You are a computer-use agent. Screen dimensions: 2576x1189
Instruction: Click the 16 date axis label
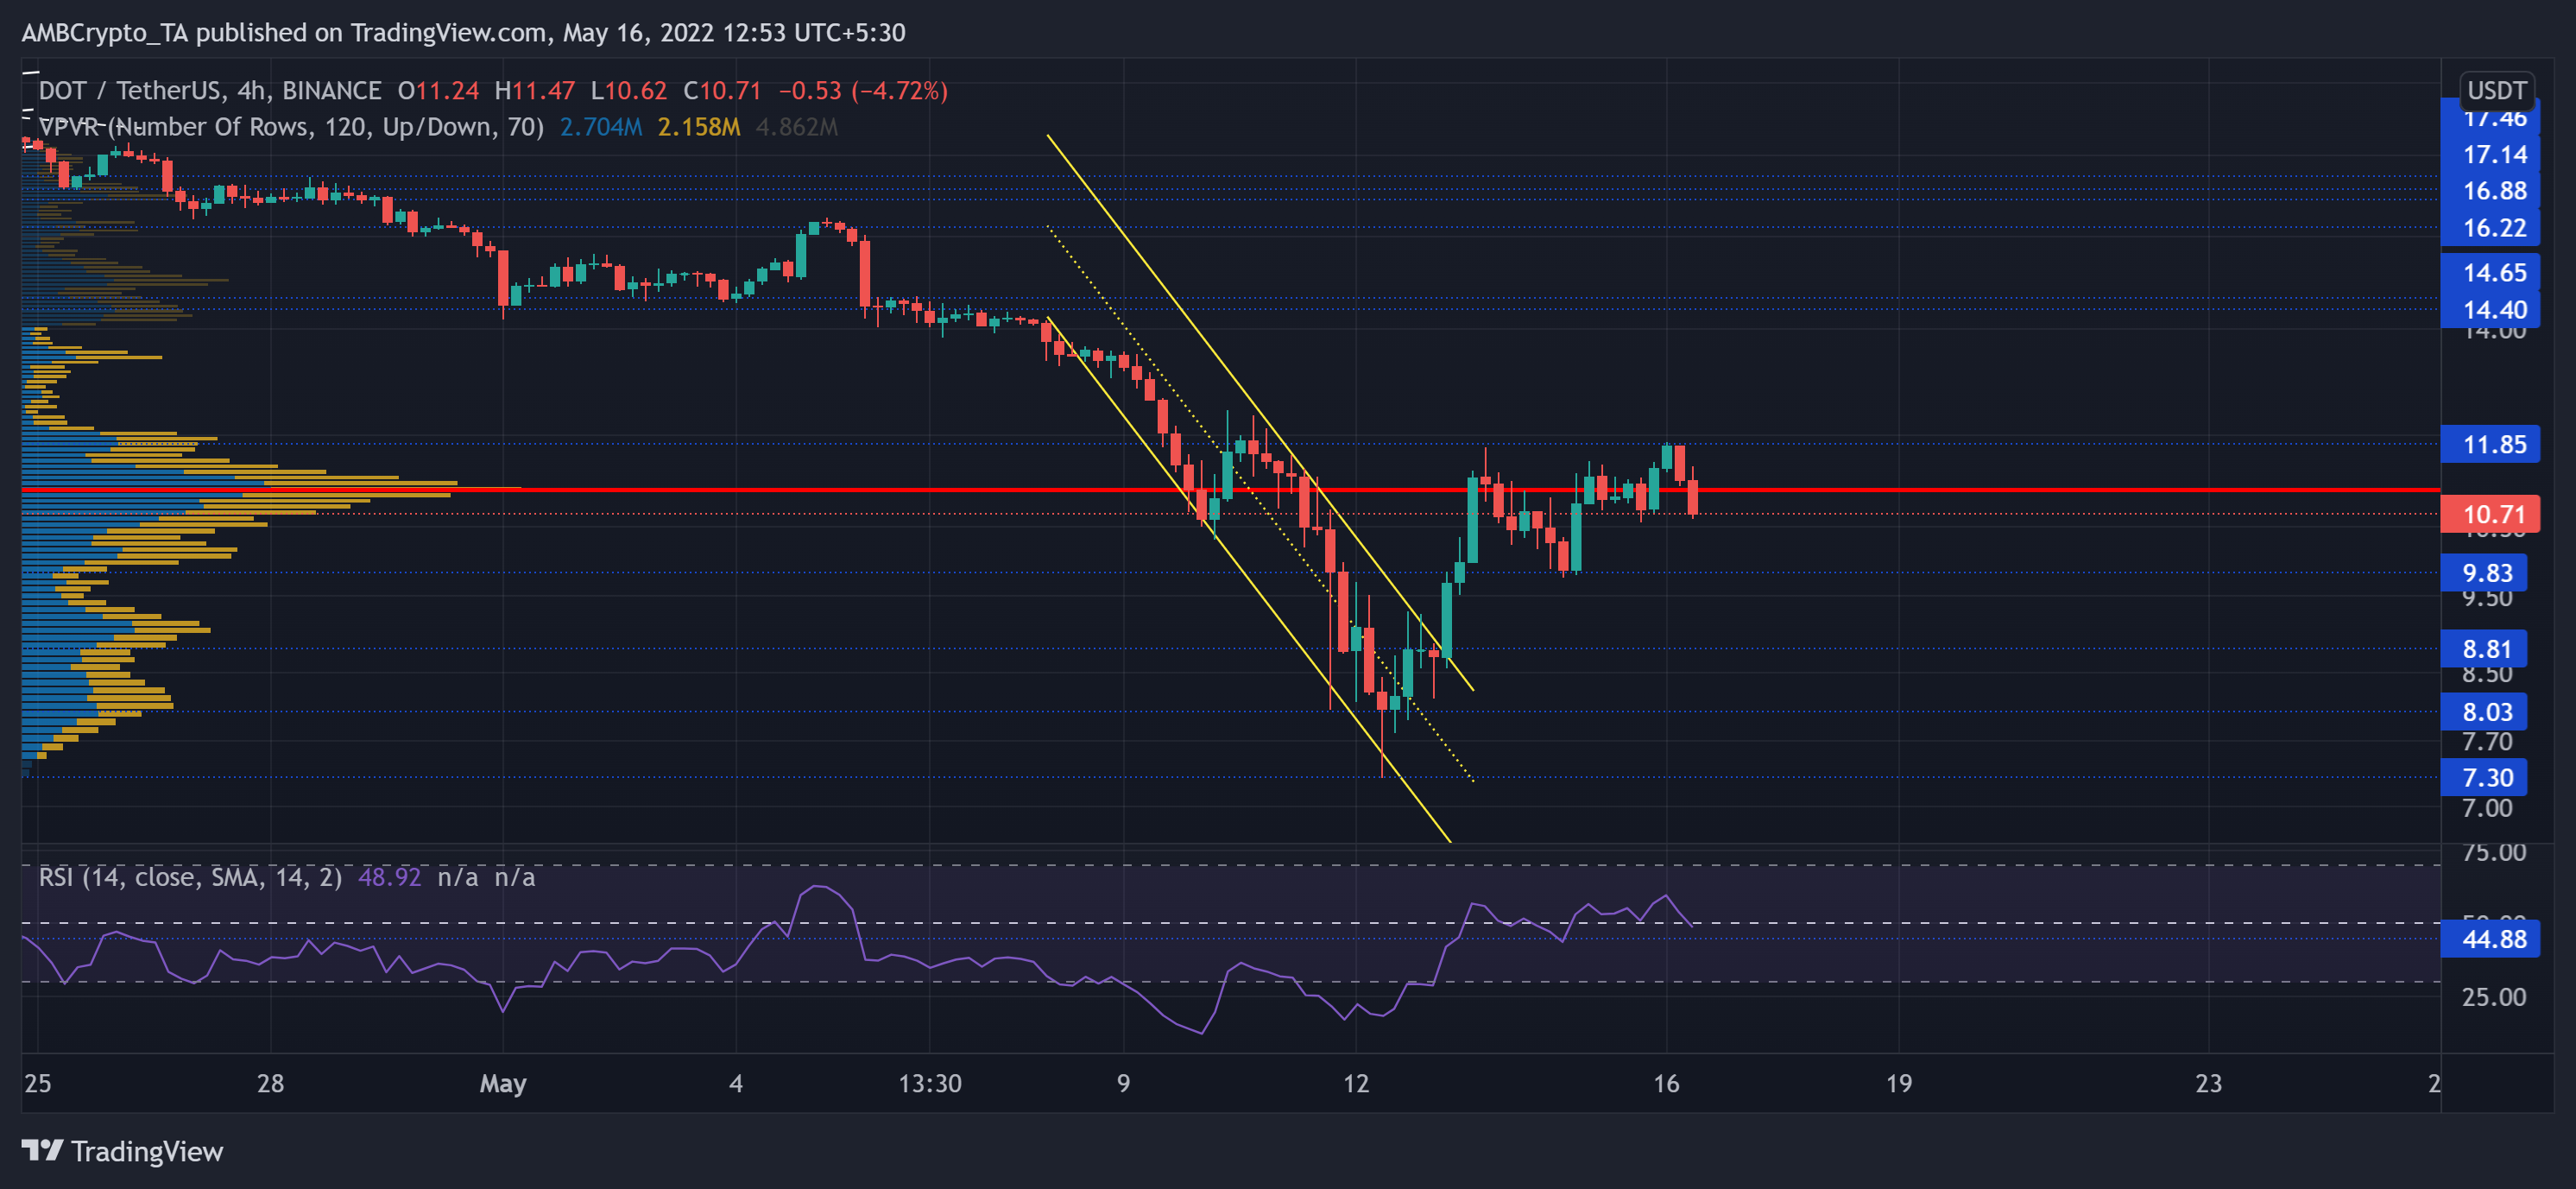tap(1666, 1083)
